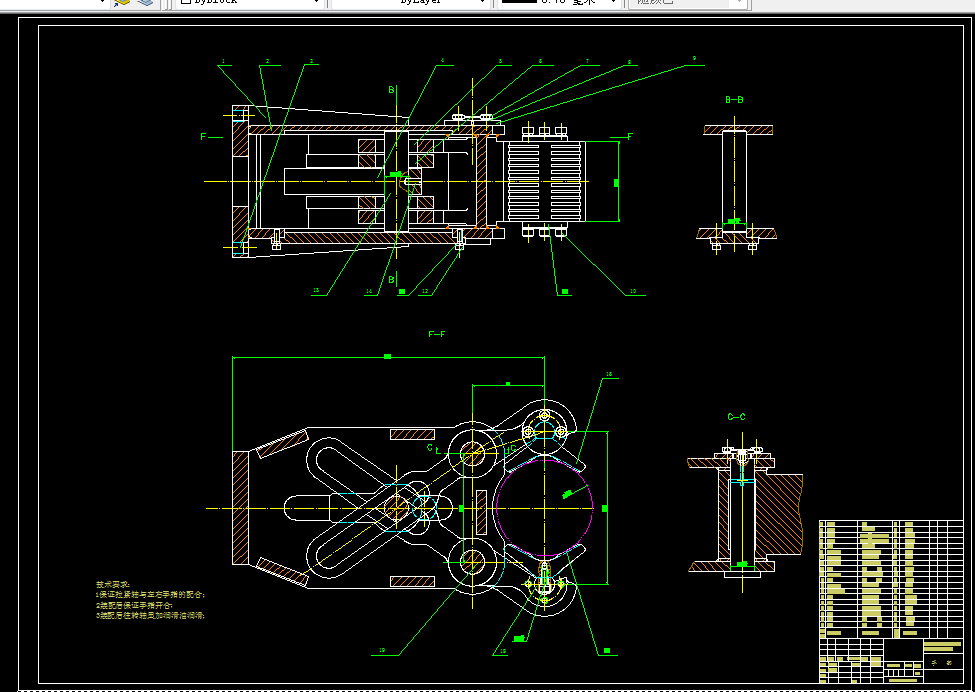Viewport: 975px width, 692px height.
Task: Click the 技术要求 technical requirements heading
Action: click(x=113, y=584)
